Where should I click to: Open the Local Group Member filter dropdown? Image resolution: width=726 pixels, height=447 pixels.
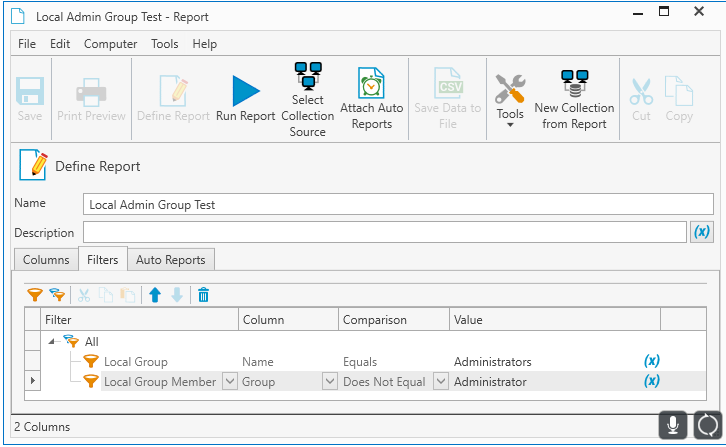click(x=229, y=382)
